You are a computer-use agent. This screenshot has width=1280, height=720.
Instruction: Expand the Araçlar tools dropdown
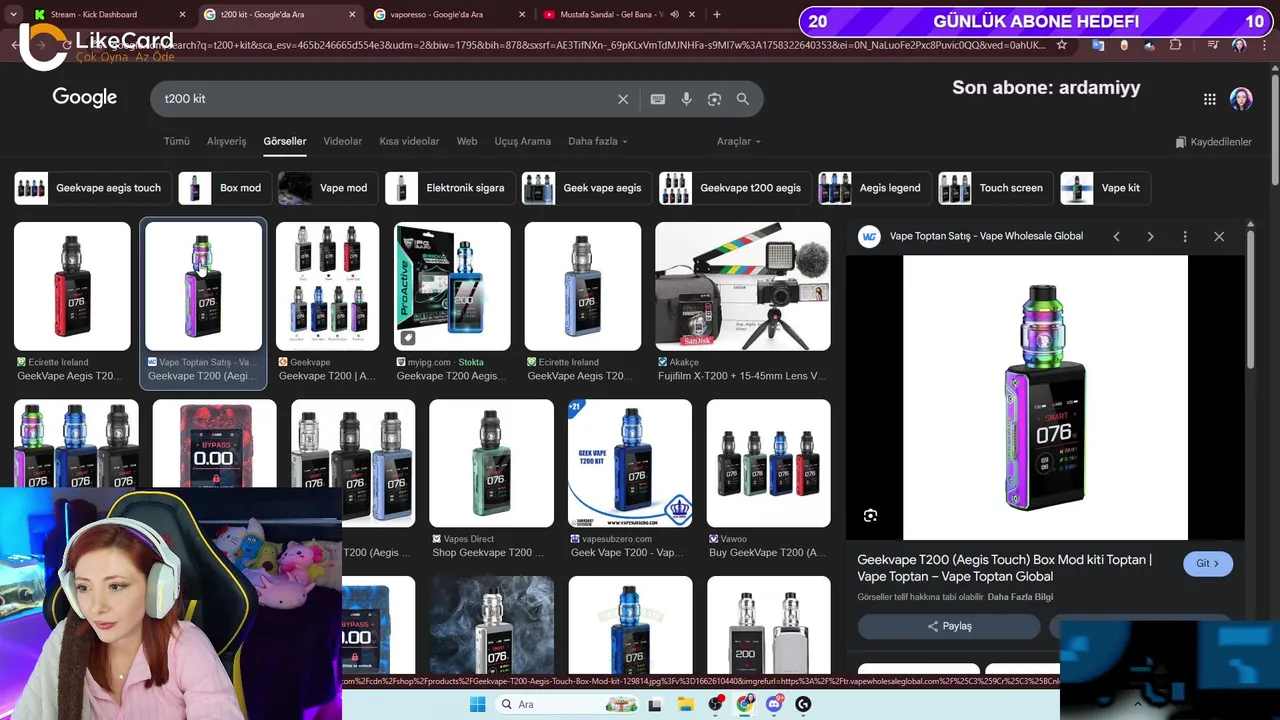coord(738,141)
